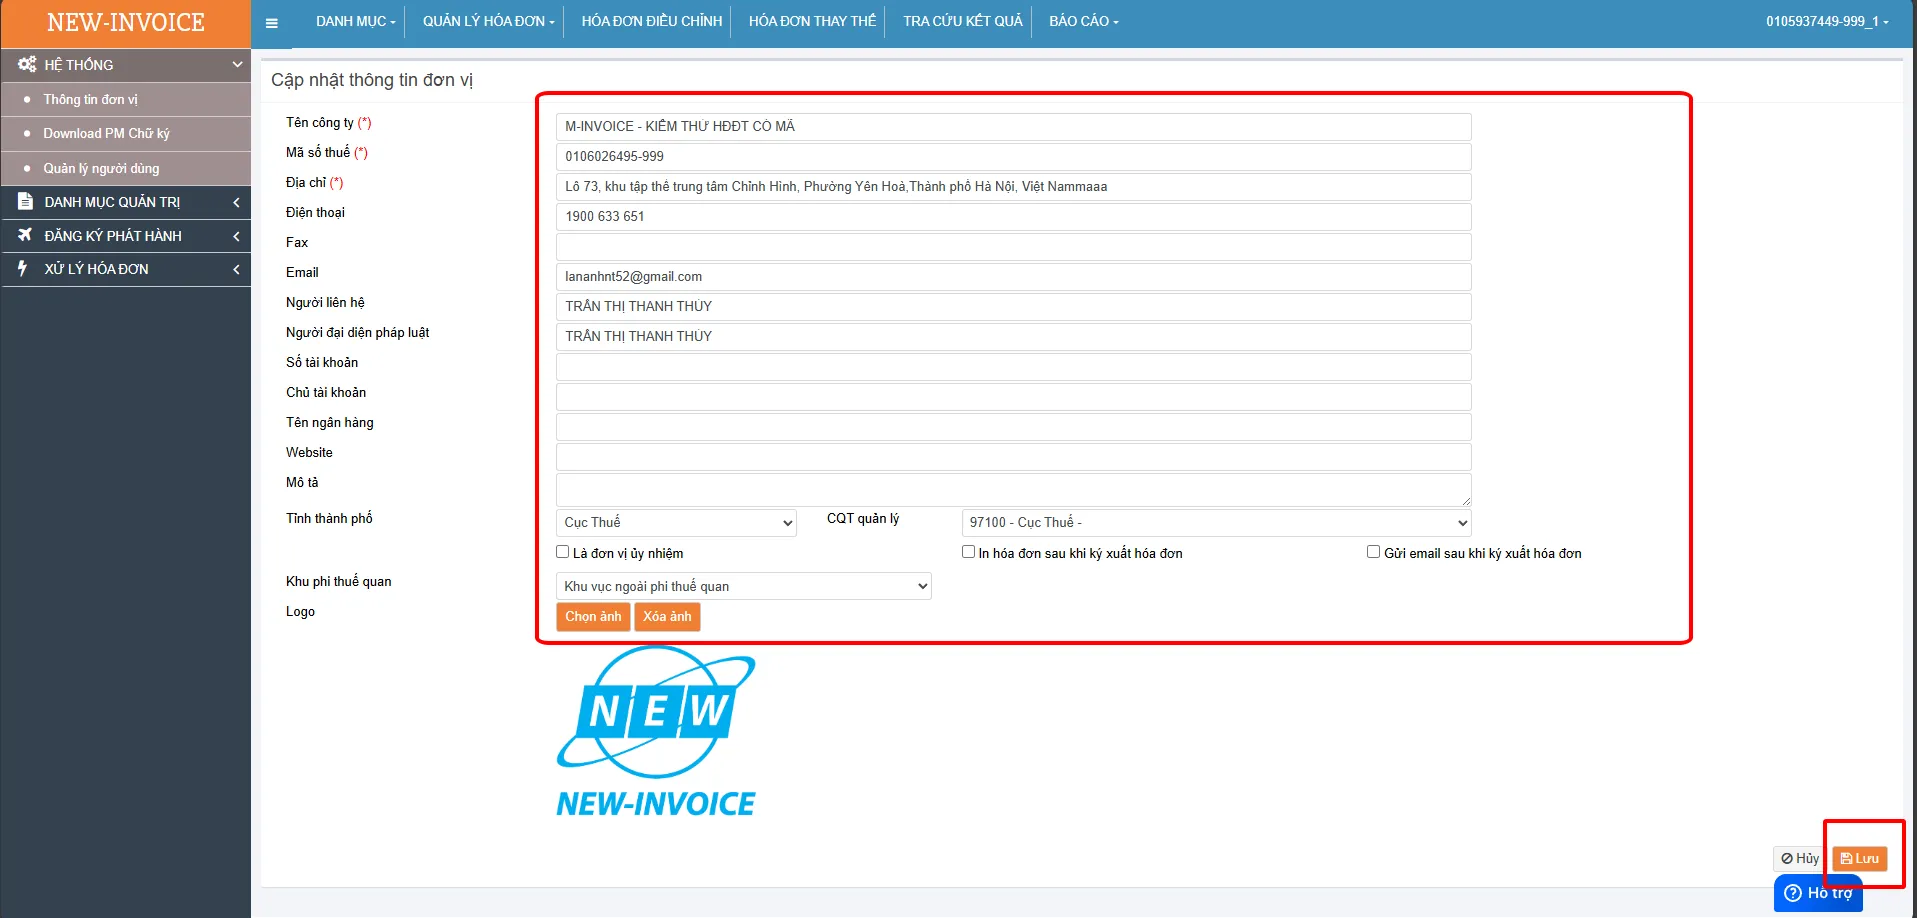Screen dimensions: 1917x918
Task: Check 'Gửi email sau khi ký xuất hóa đơn'
Action: [x=1373, y=552]
